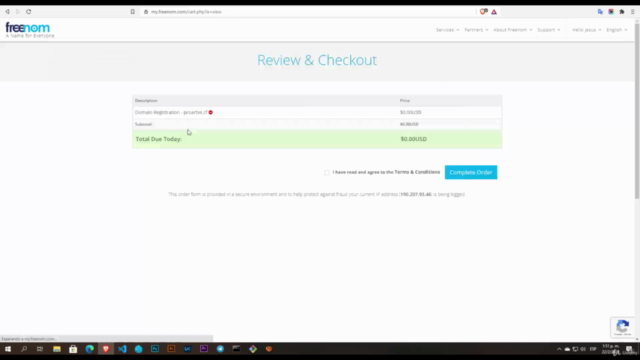
Task: Open the terminal icon on the taskbar
Action: [x=236, y=349]
